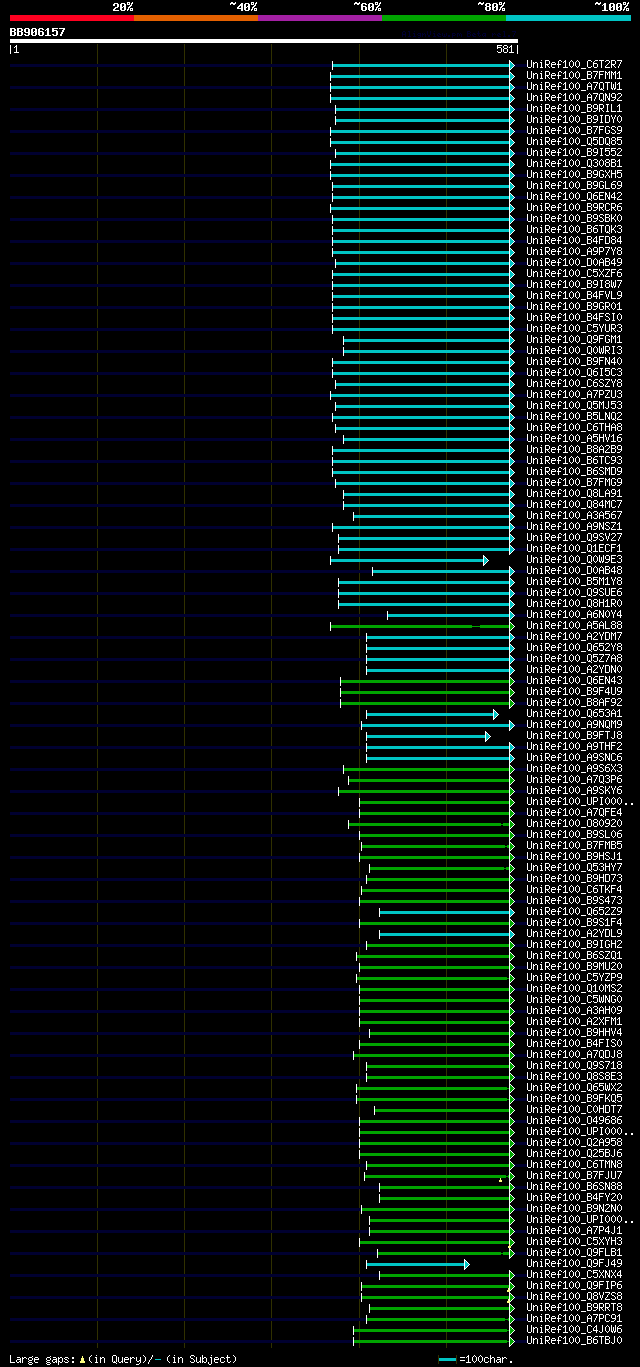Screen dimensions: 640x1367
Task: Select the UniRef100_Q6EN43 label
Action: (574, 680)
